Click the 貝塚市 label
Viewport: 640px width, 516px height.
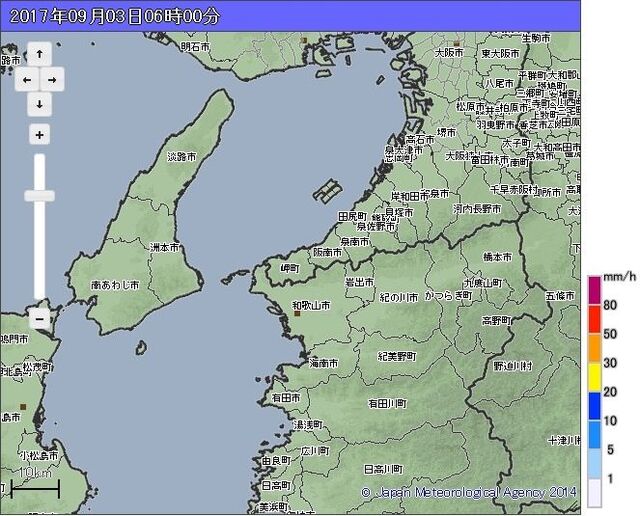click(x=399, y=212)
